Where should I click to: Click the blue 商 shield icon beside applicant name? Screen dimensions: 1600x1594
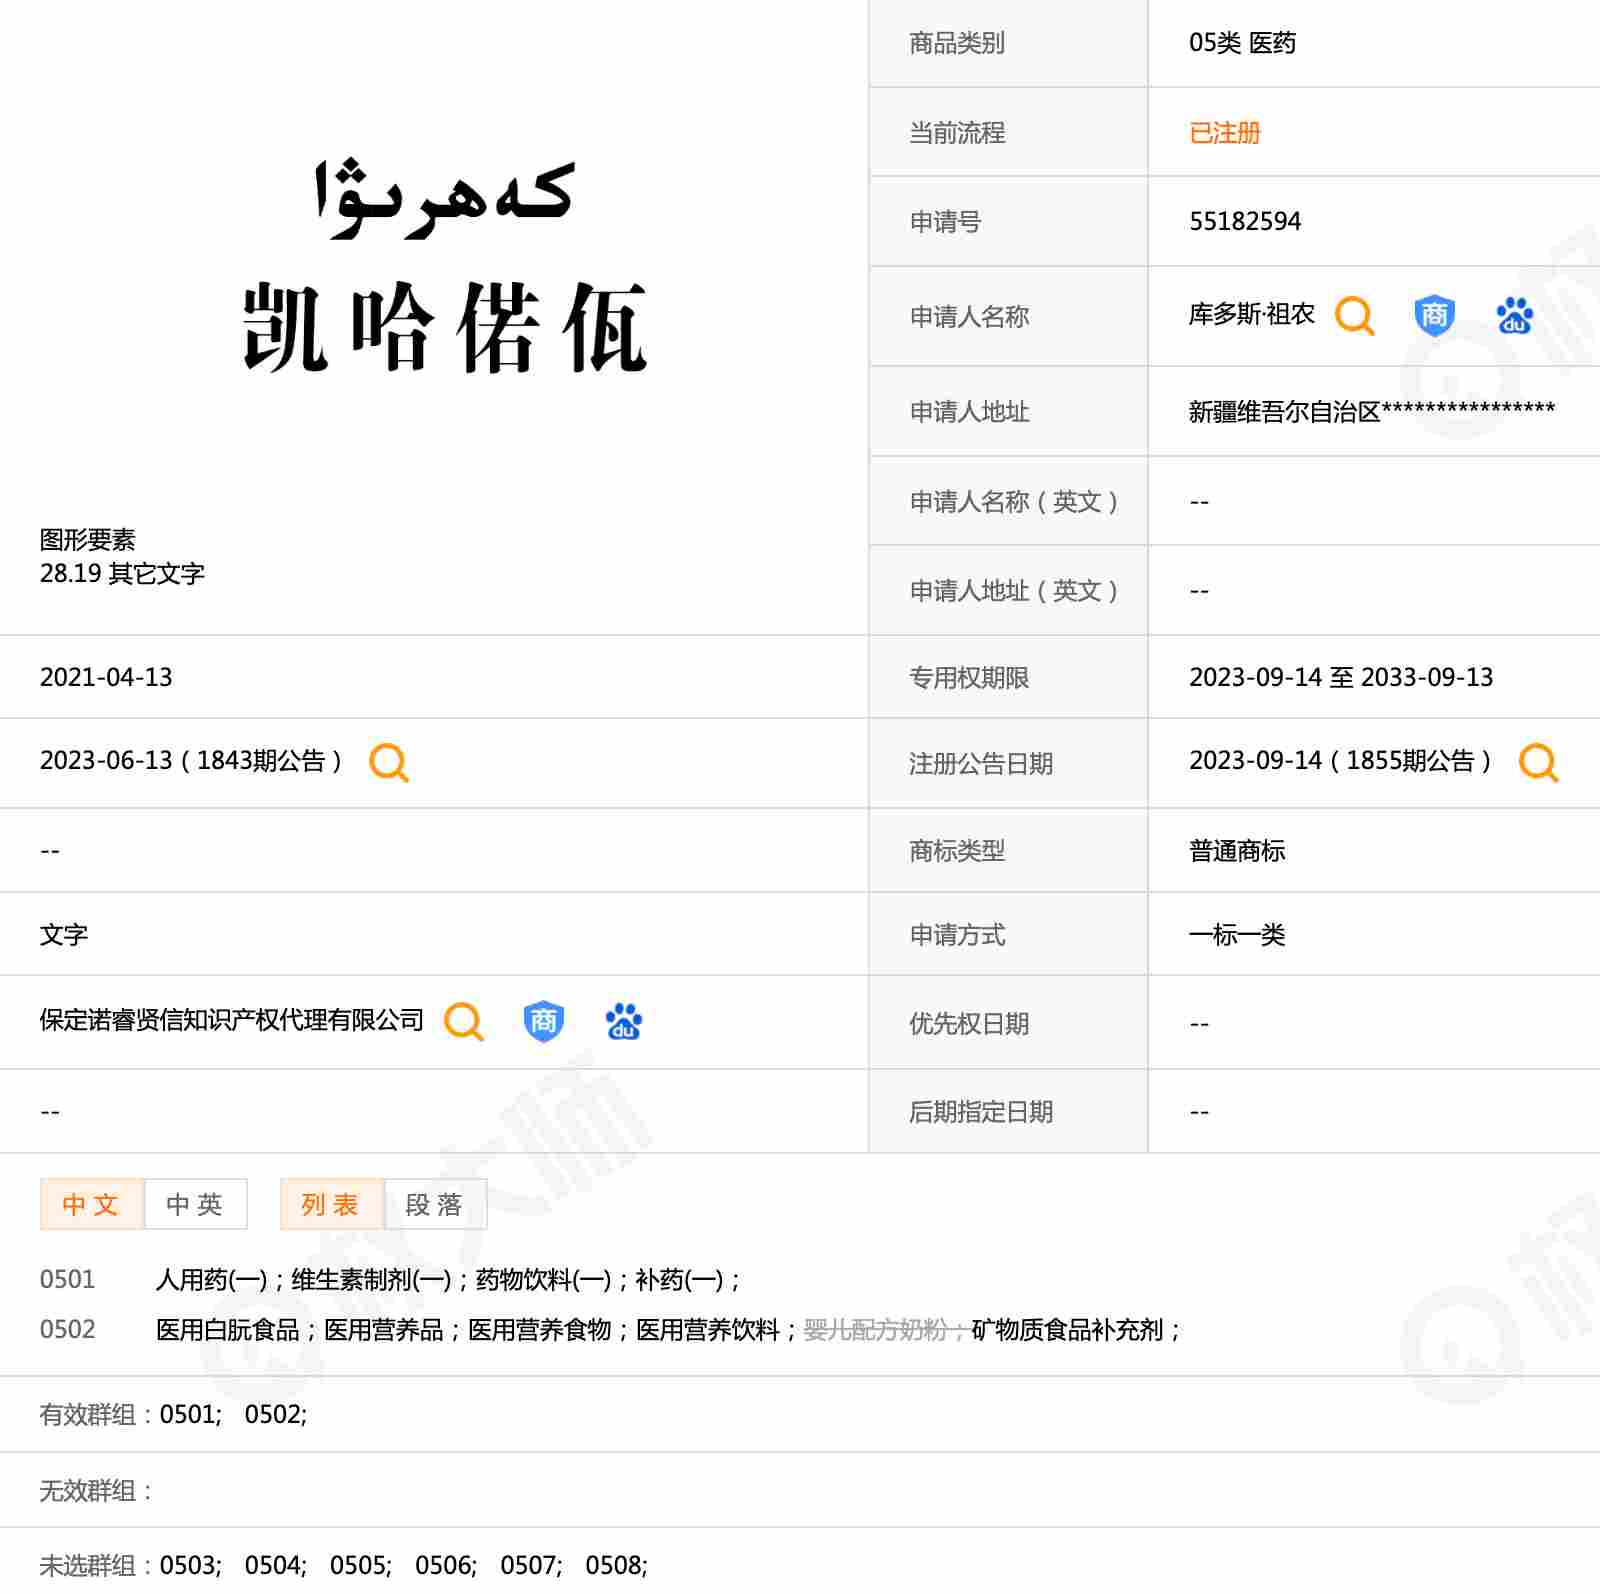1434,316
